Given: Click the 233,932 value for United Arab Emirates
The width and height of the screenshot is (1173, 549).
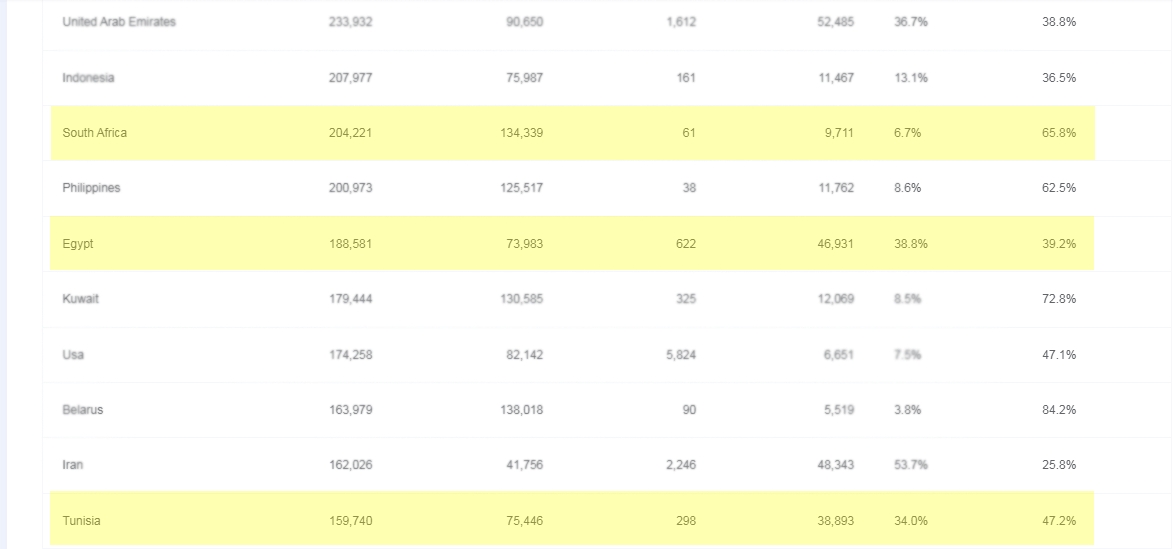Looking at the screenshot, I should point(350,22).
